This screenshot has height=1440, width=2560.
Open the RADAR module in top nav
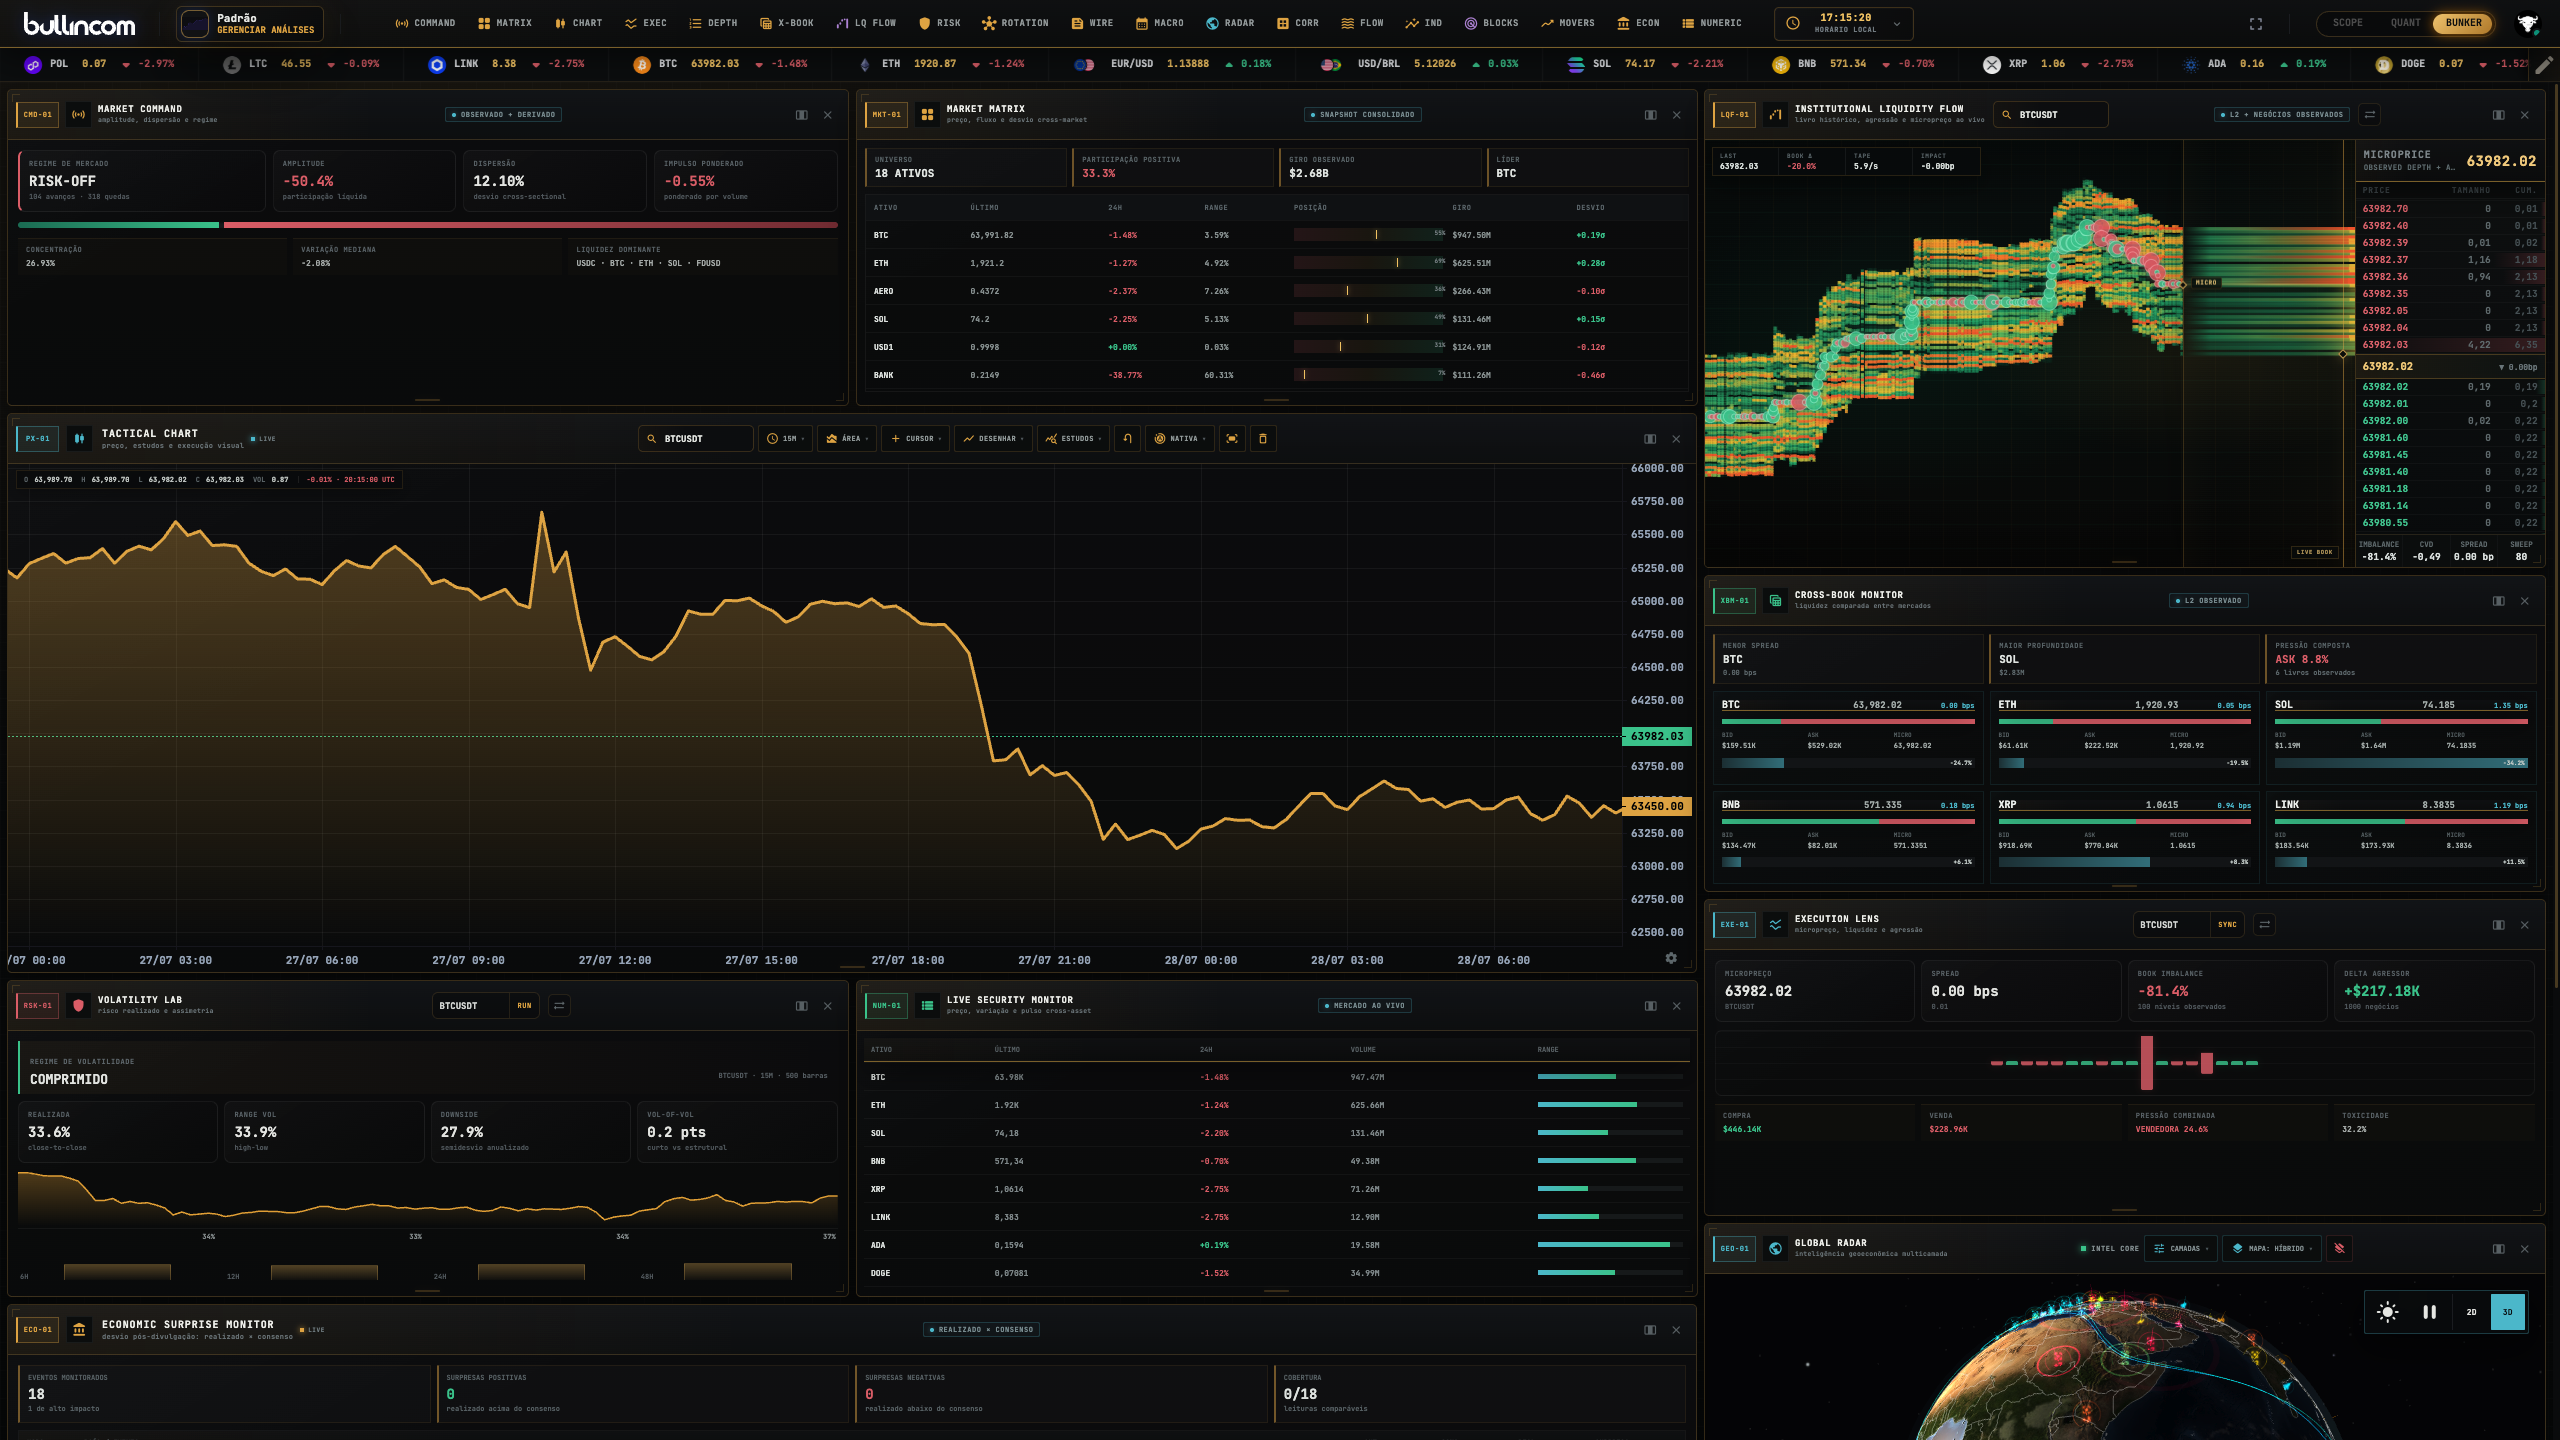pos(1230,23)
